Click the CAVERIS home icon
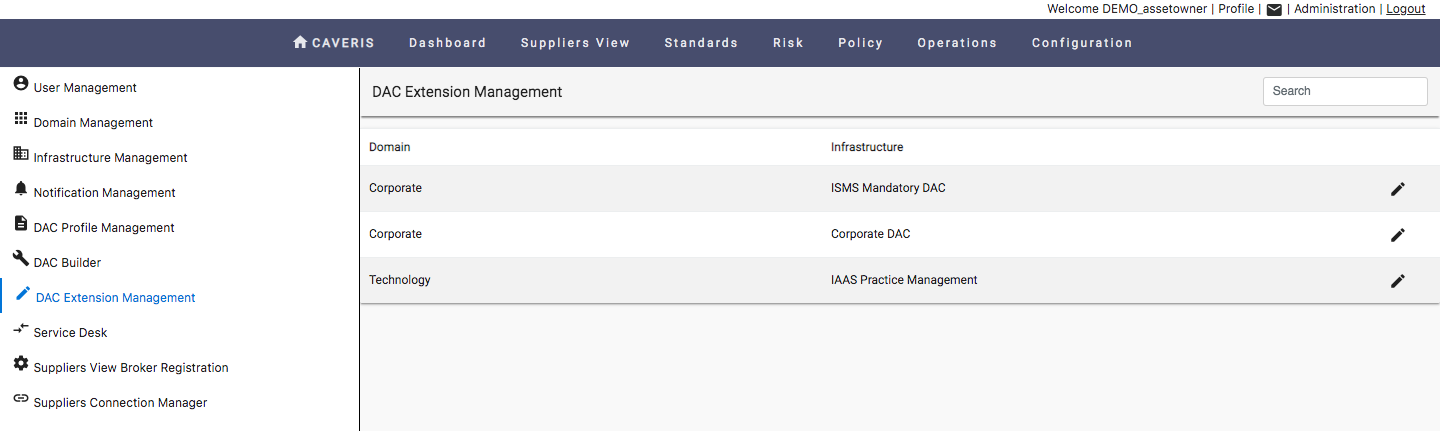 pos(300,42)
